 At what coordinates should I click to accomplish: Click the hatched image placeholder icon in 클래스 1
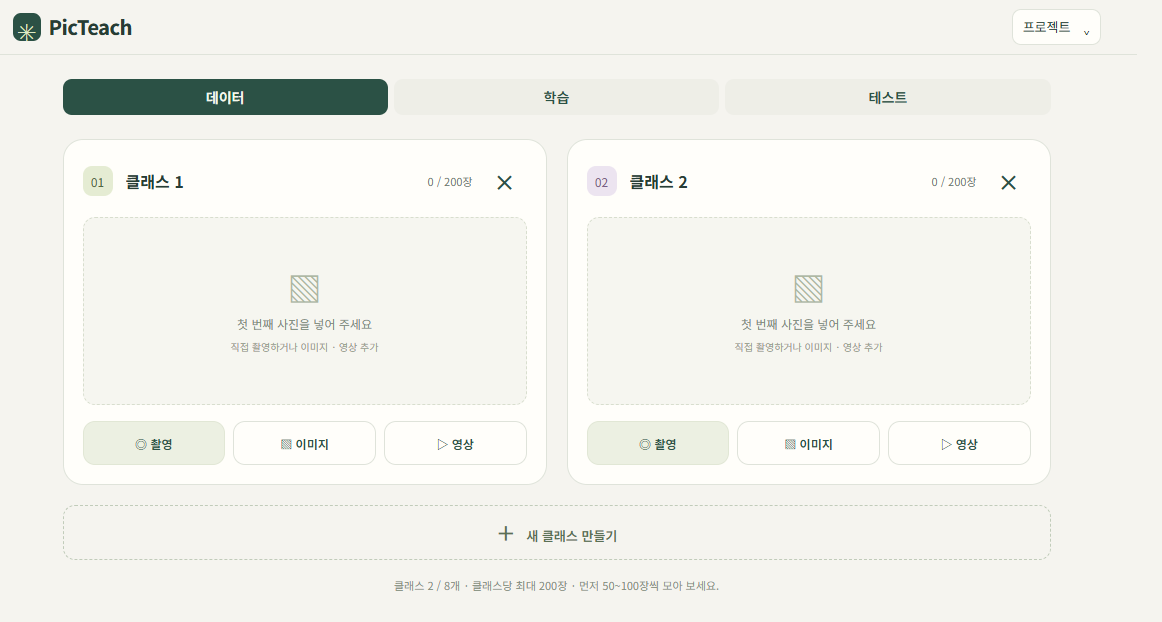coord(305,289)
